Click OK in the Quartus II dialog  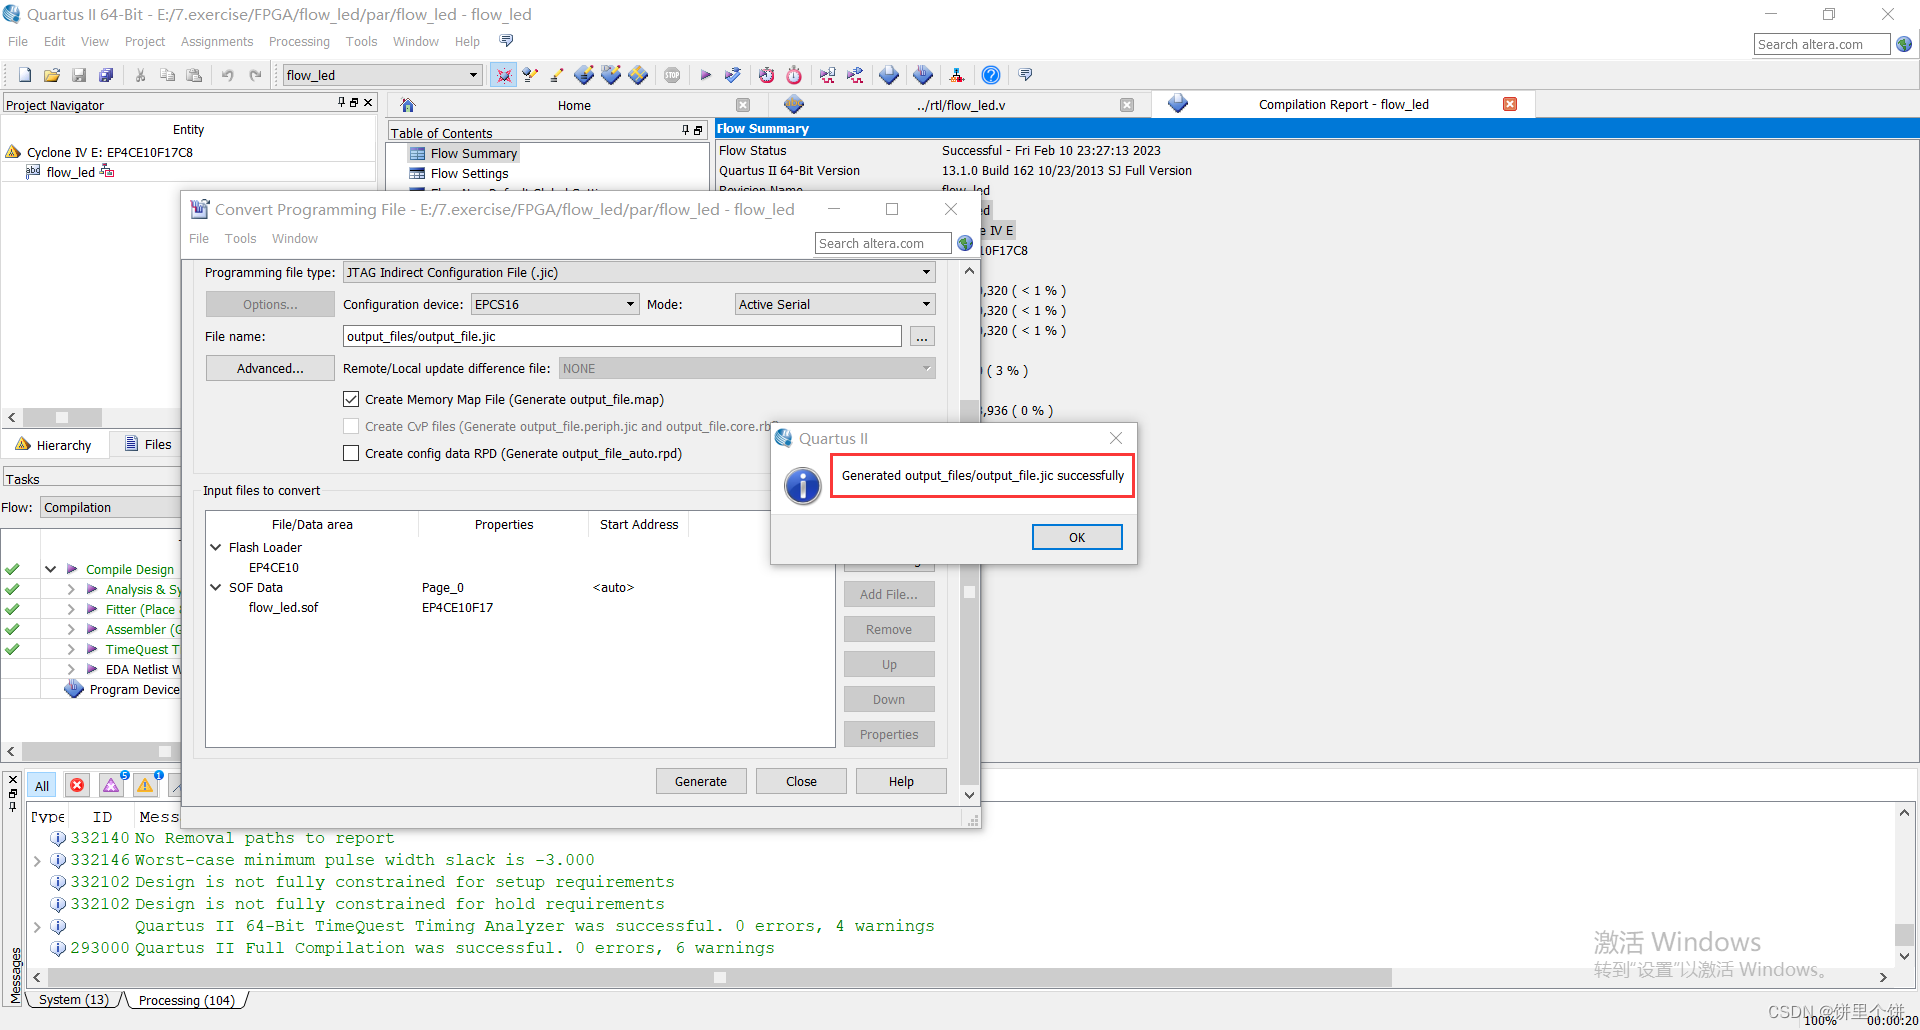point(1077,537)
